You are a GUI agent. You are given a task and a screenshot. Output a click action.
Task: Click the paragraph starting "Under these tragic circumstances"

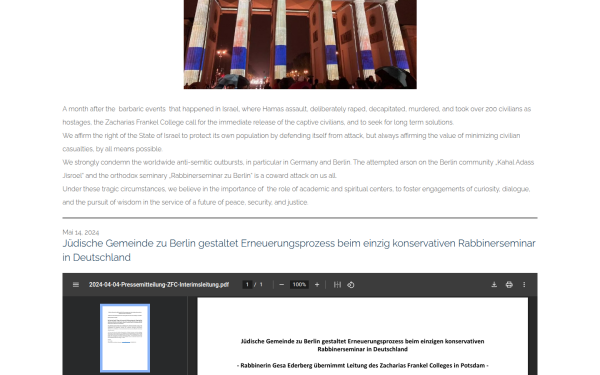coord(296,196)
